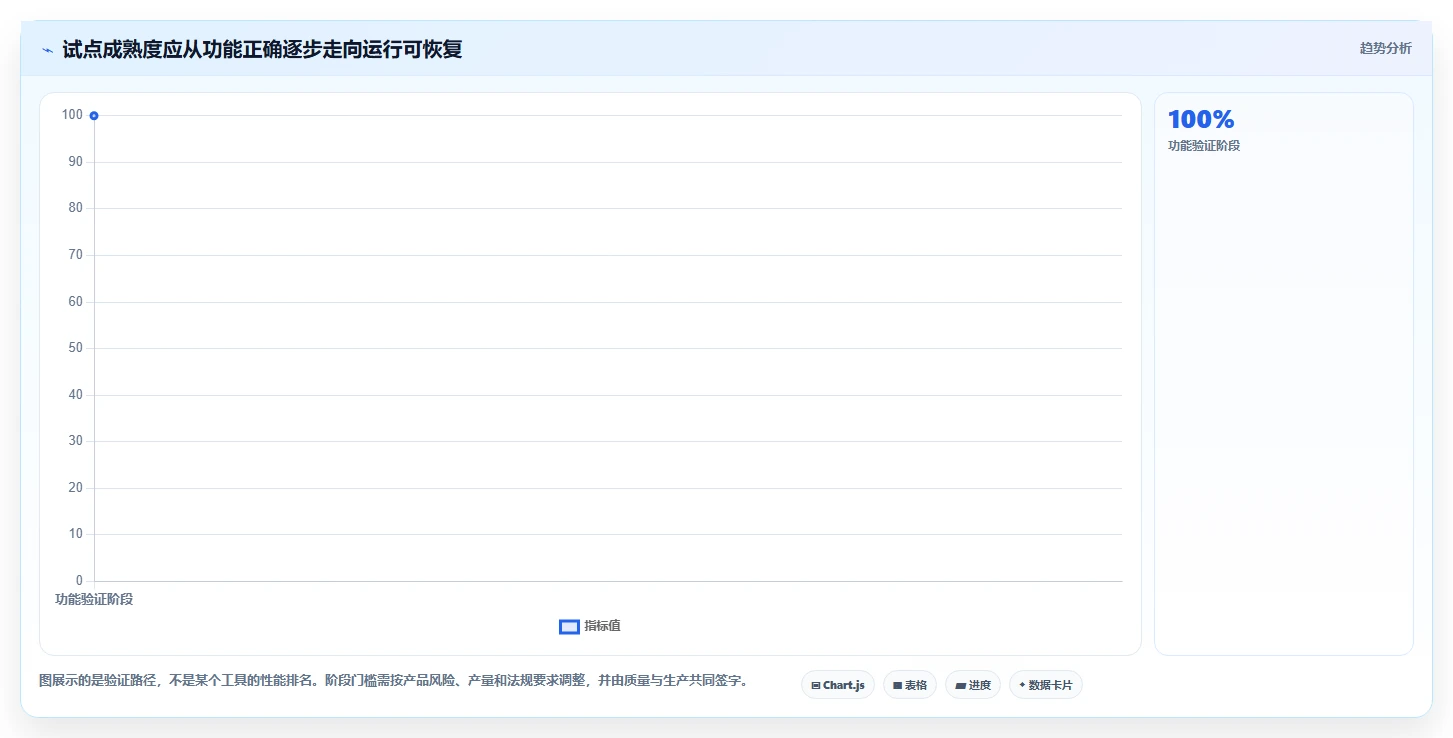
Task: Click the y-axis label 0
Action: [x=79, y=581]
